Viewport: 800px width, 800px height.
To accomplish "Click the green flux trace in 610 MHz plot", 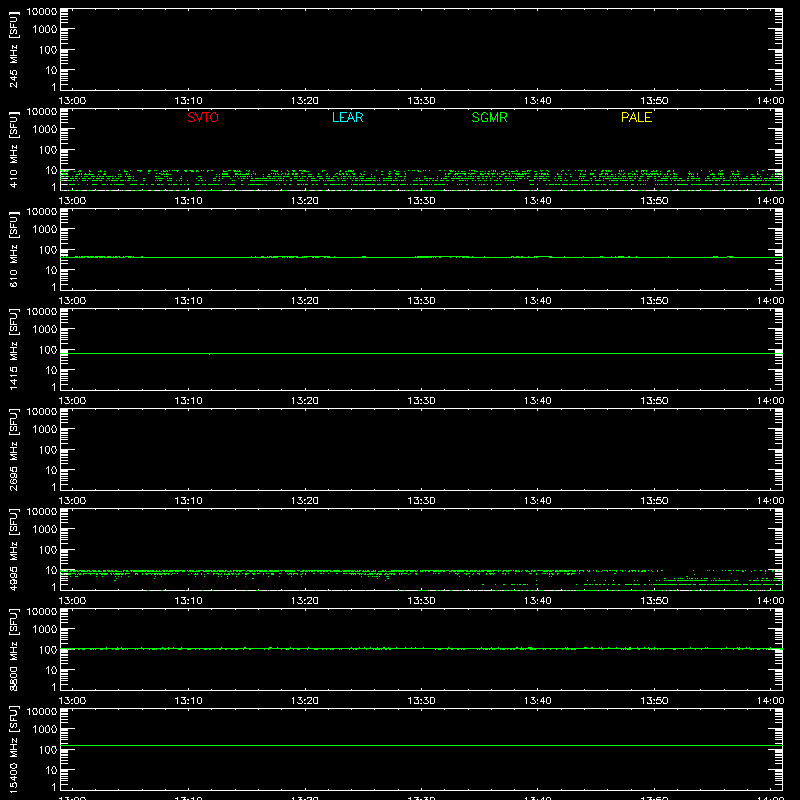I will point(421,257).
